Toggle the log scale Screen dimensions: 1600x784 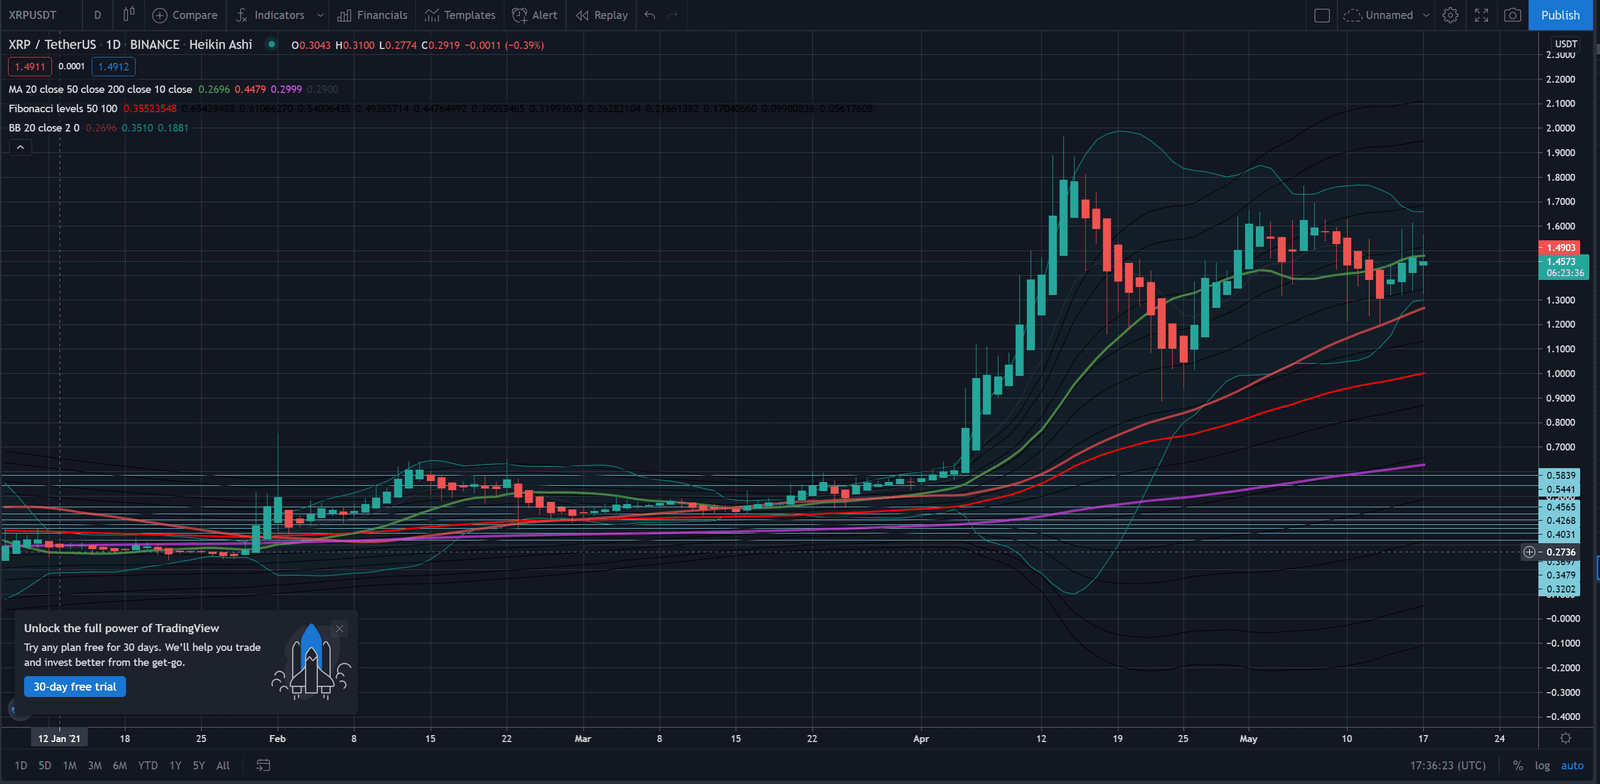[1542, 765]
